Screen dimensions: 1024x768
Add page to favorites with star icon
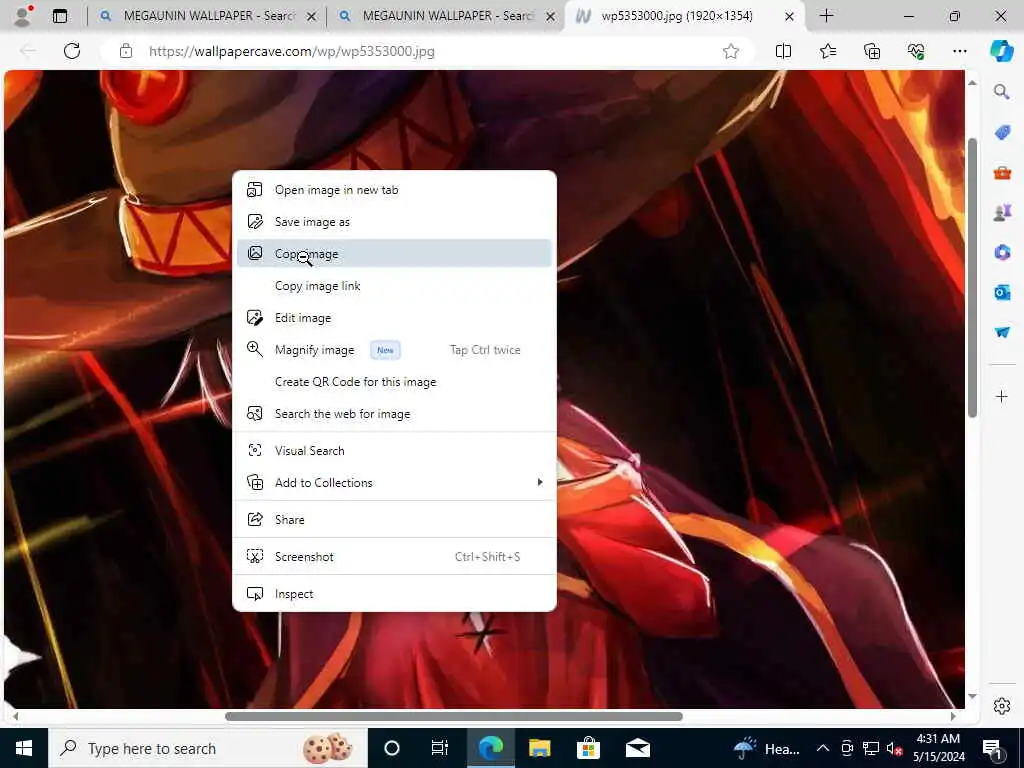(731, 51)
